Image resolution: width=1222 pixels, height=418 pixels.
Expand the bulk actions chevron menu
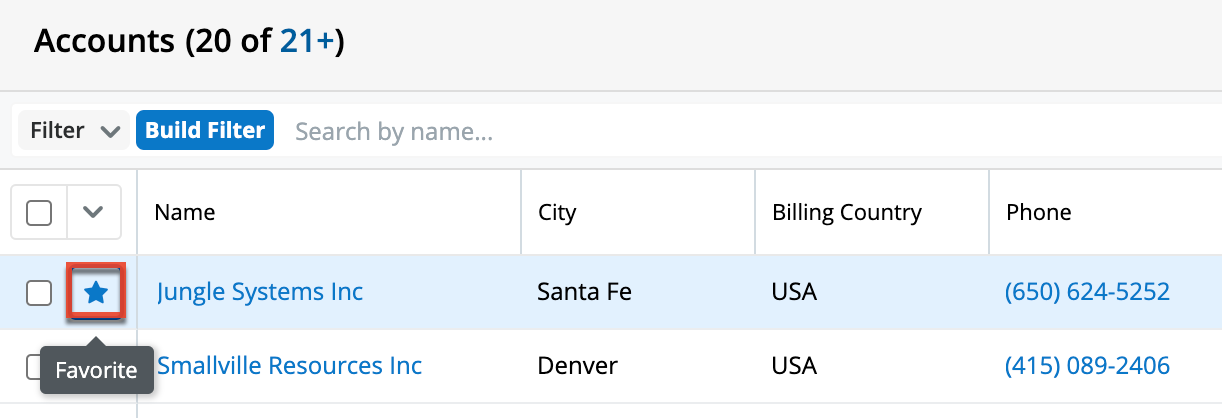pos(93,212)
